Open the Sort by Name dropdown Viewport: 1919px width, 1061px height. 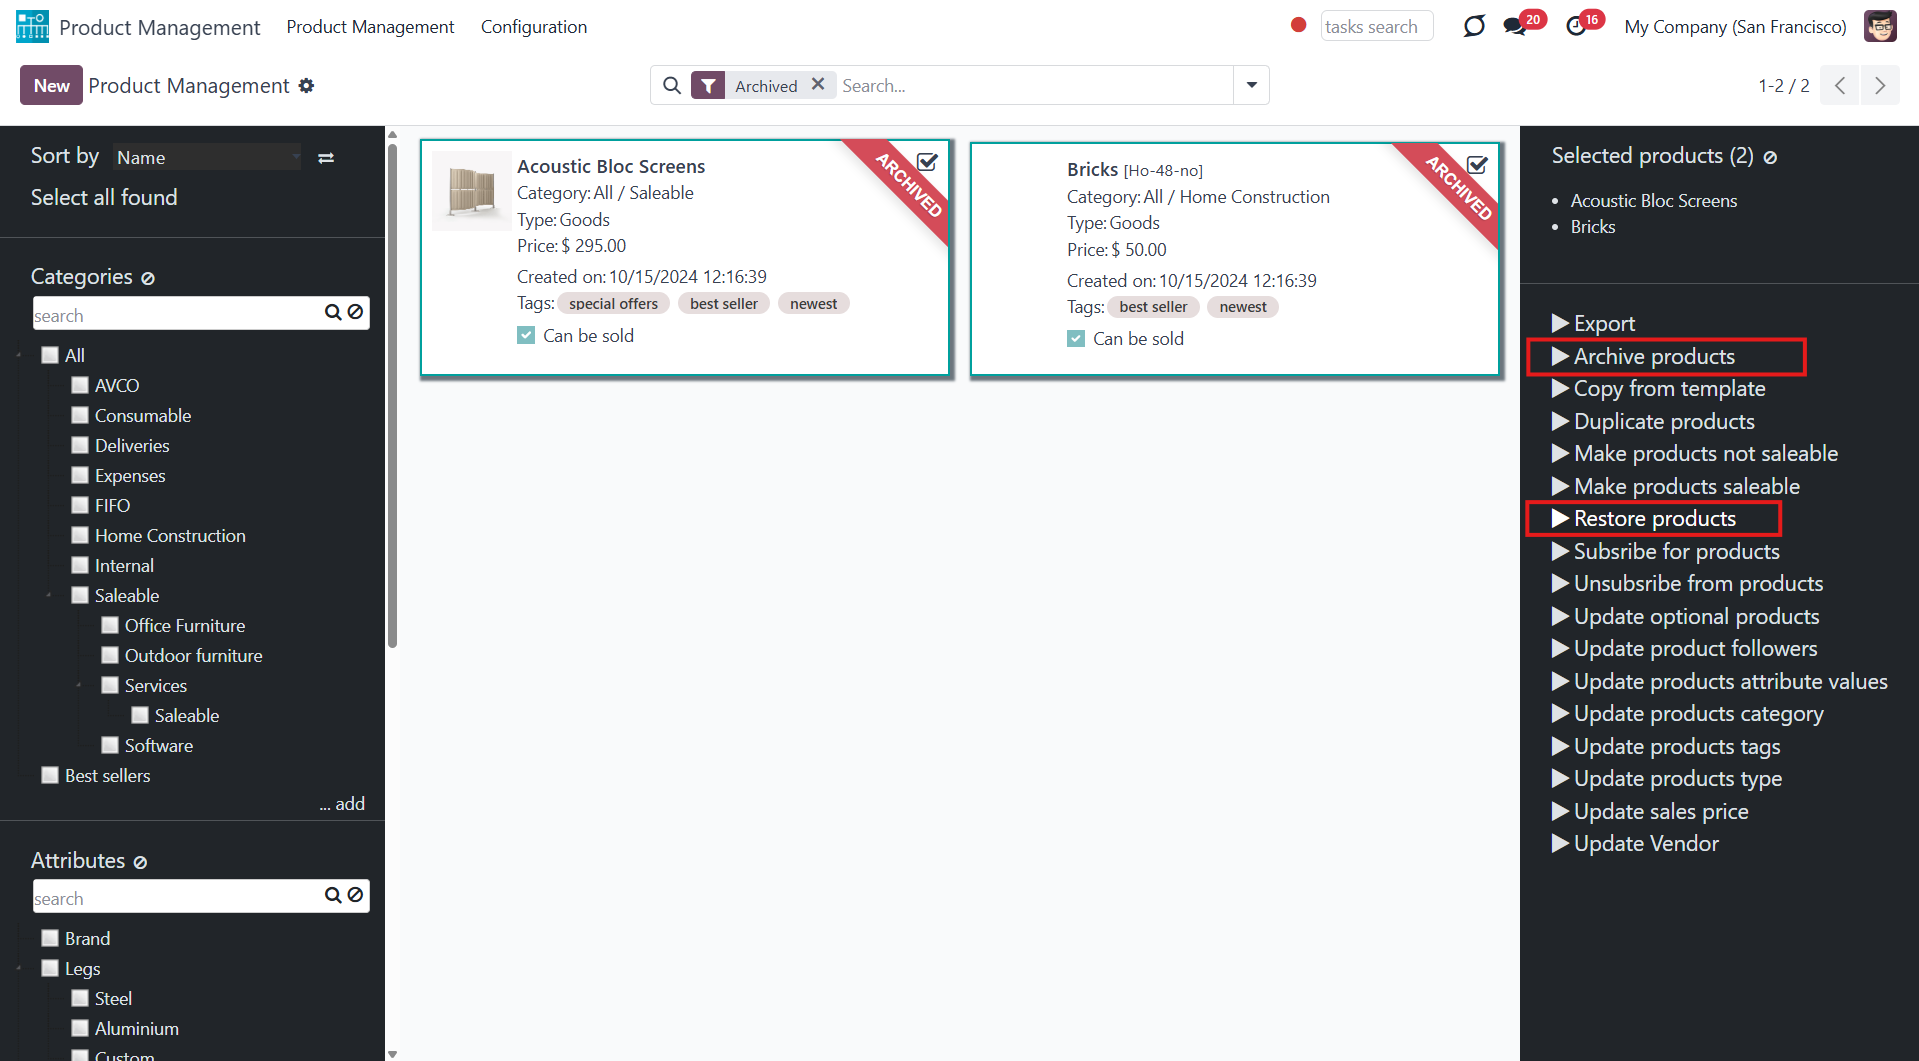207,157
